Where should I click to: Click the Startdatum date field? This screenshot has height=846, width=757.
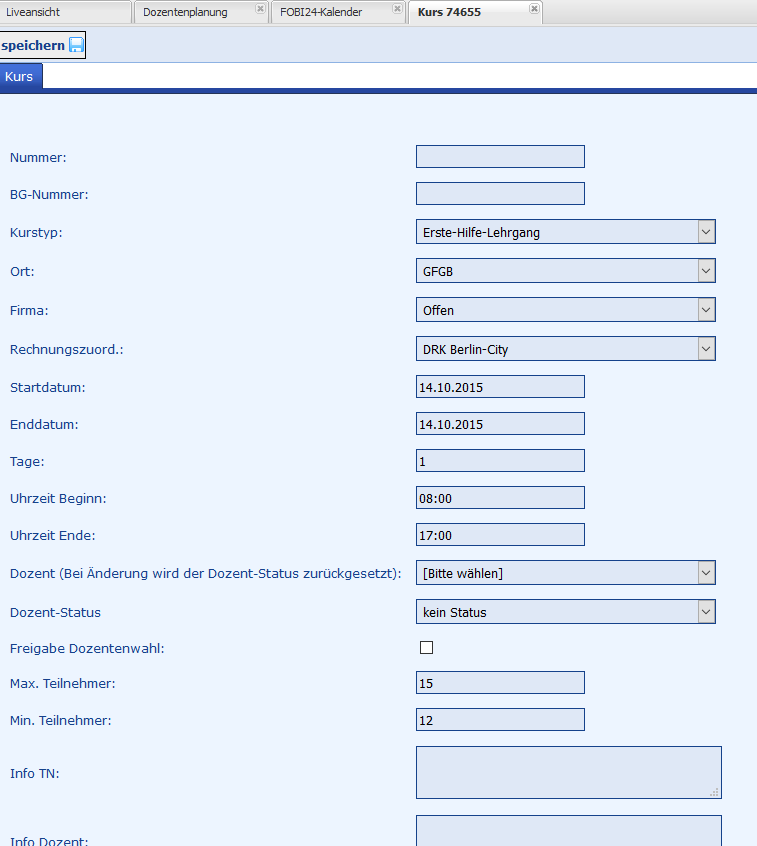coord(500,387)
